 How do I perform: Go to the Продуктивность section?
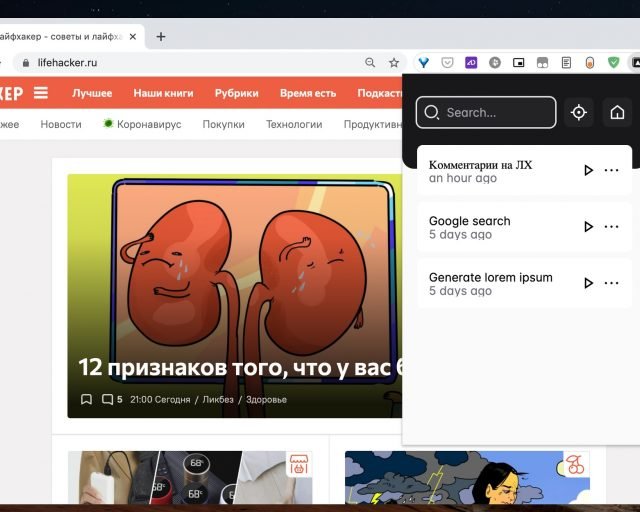[373, 124]
